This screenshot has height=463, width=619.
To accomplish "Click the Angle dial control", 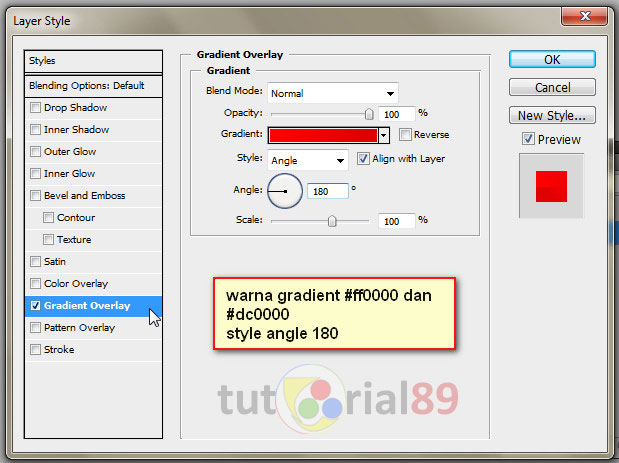I will pyautogui.click(x=285, y=191).
